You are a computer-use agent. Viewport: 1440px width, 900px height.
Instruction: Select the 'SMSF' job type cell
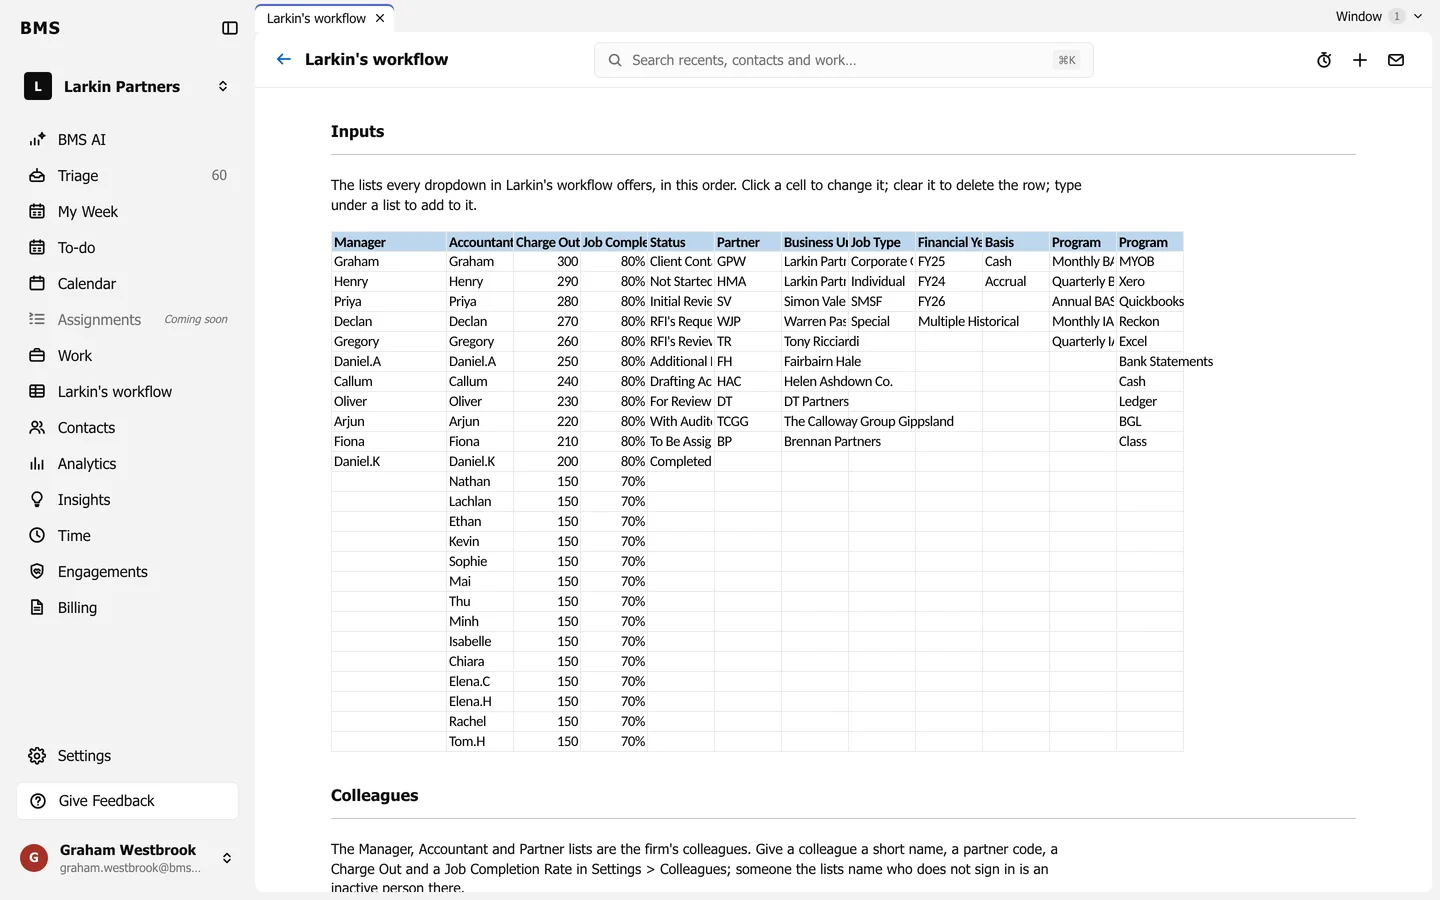[882, 302]
